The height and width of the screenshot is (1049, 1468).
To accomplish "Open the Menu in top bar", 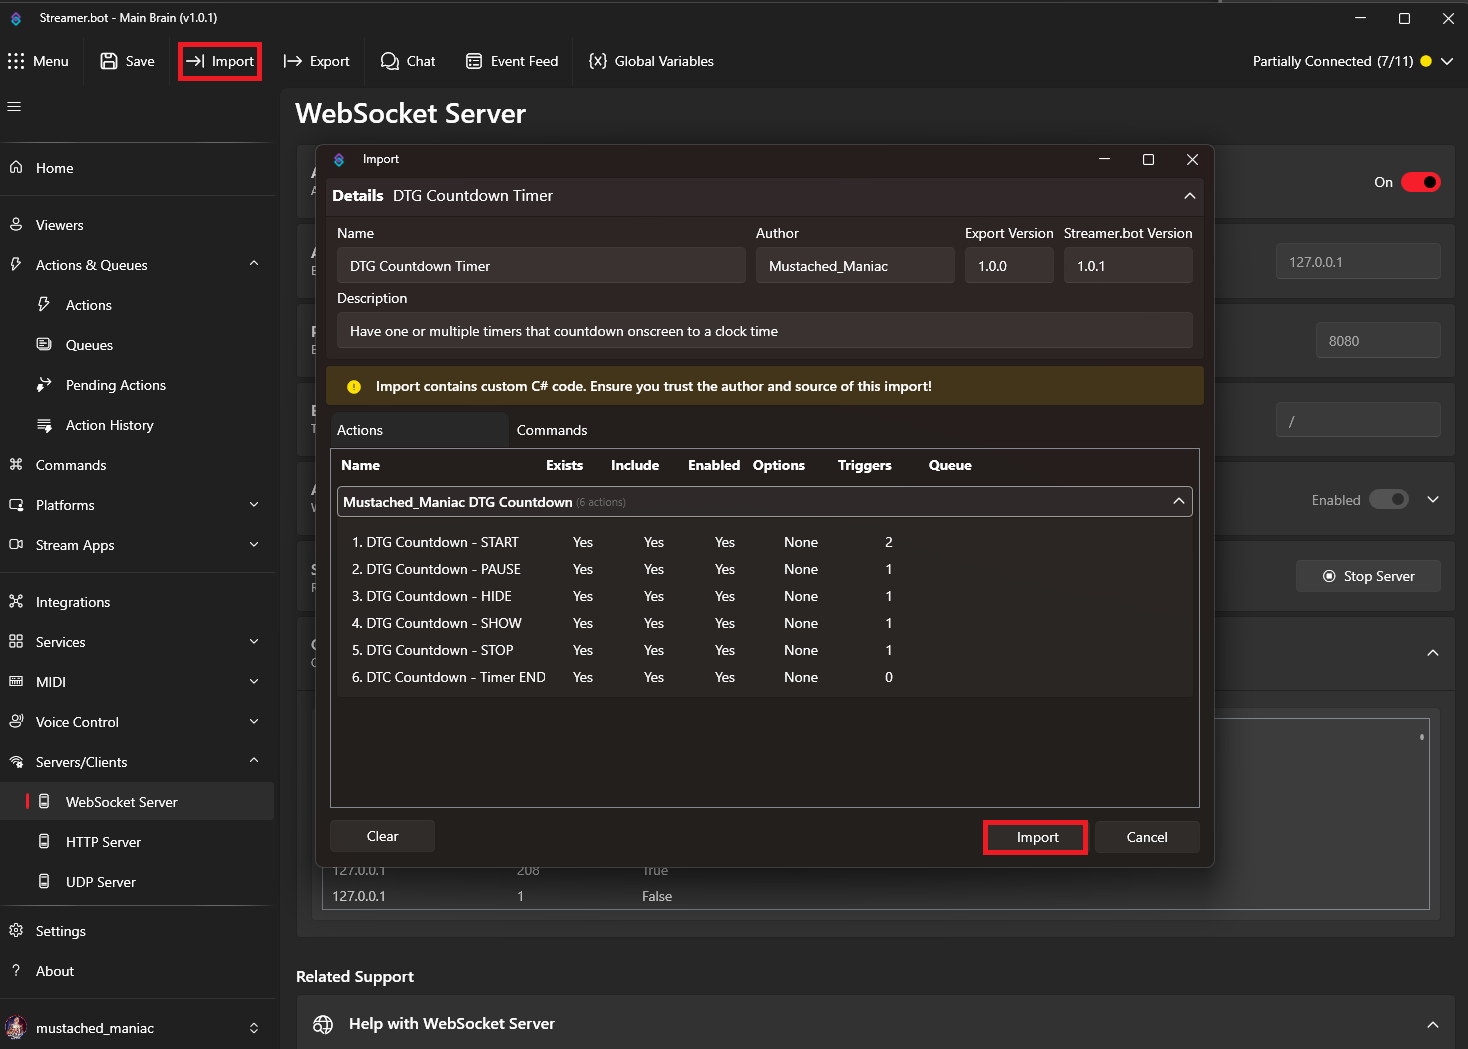I will pyautogui.click(x=40, y=61).
